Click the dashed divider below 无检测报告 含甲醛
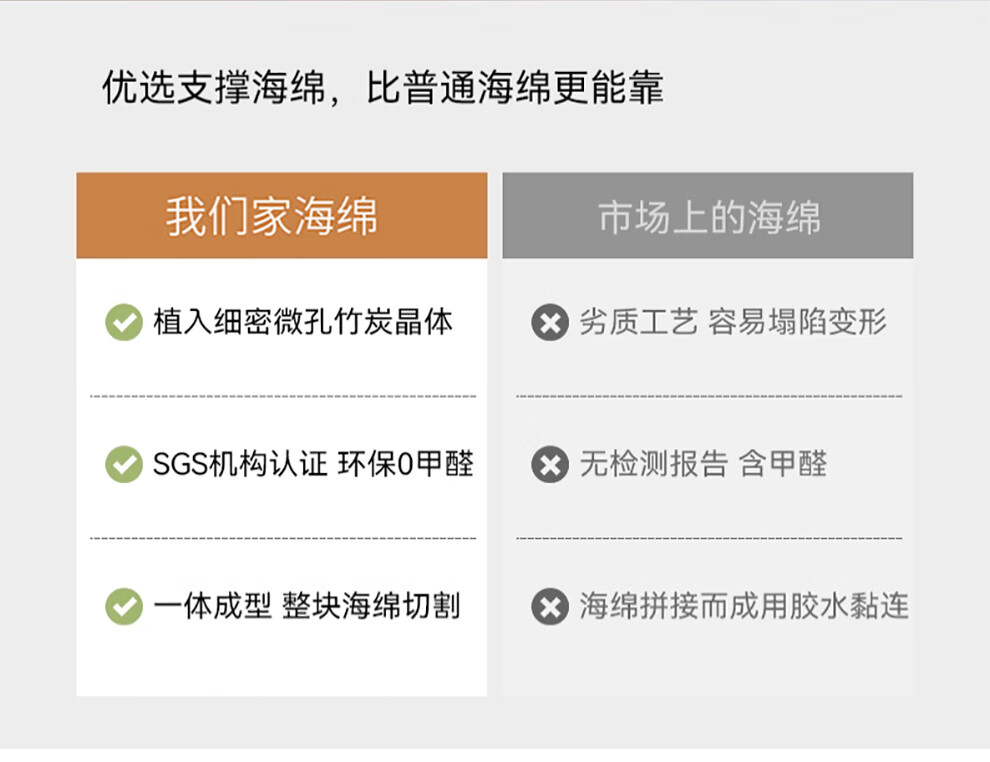 pos(709,539)
